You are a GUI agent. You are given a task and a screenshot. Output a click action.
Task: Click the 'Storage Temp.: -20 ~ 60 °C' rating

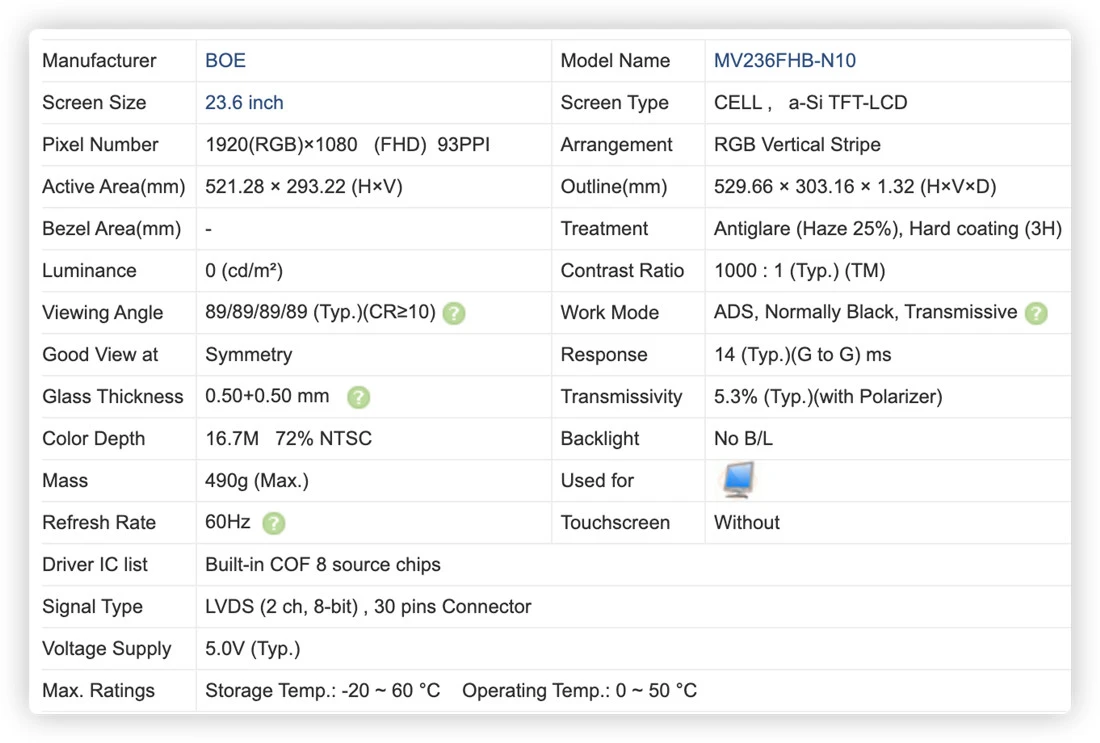click(x=322, y=691)
